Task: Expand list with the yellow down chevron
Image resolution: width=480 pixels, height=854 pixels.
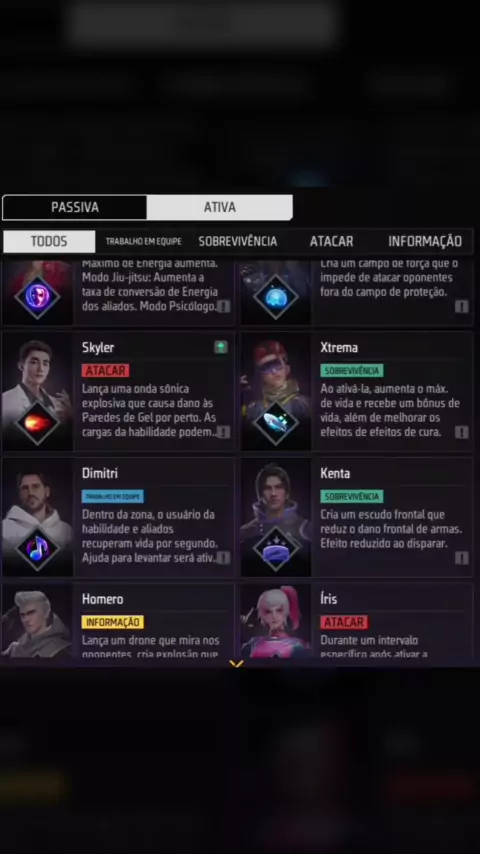Action: [x=236, y=663]
